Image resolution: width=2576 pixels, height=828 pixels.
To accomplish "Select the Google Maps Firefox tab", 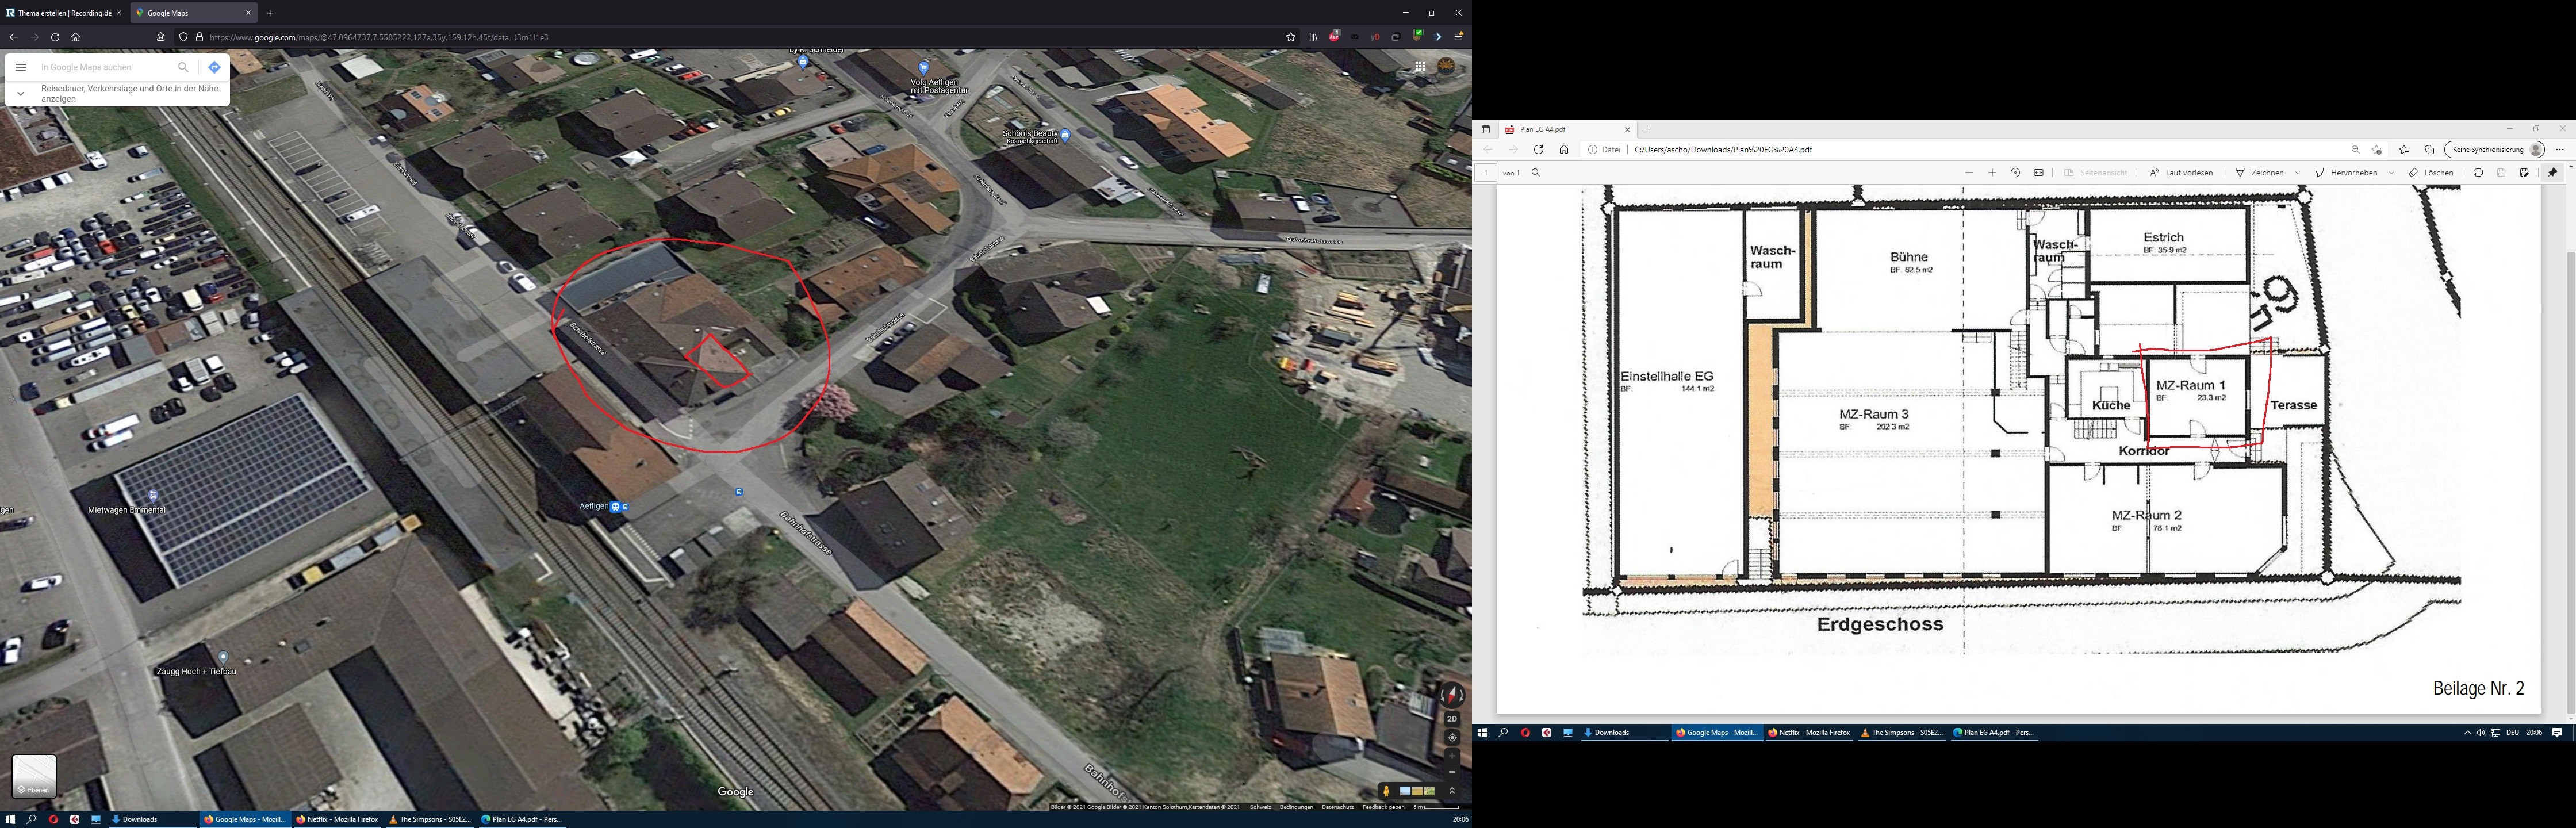I will click(x=194, y=13).
